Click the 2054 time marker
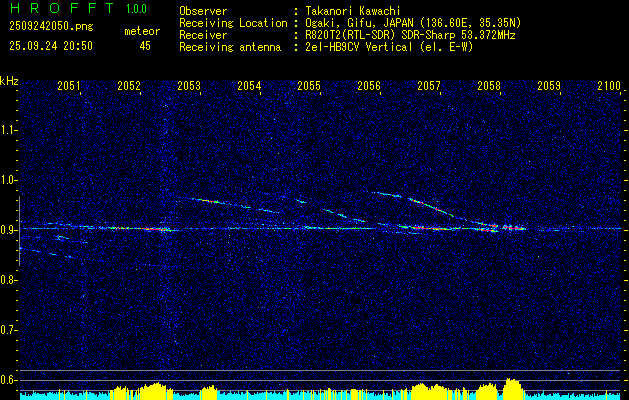This screenshot has height=400, width=629. [x=249, y=86]
